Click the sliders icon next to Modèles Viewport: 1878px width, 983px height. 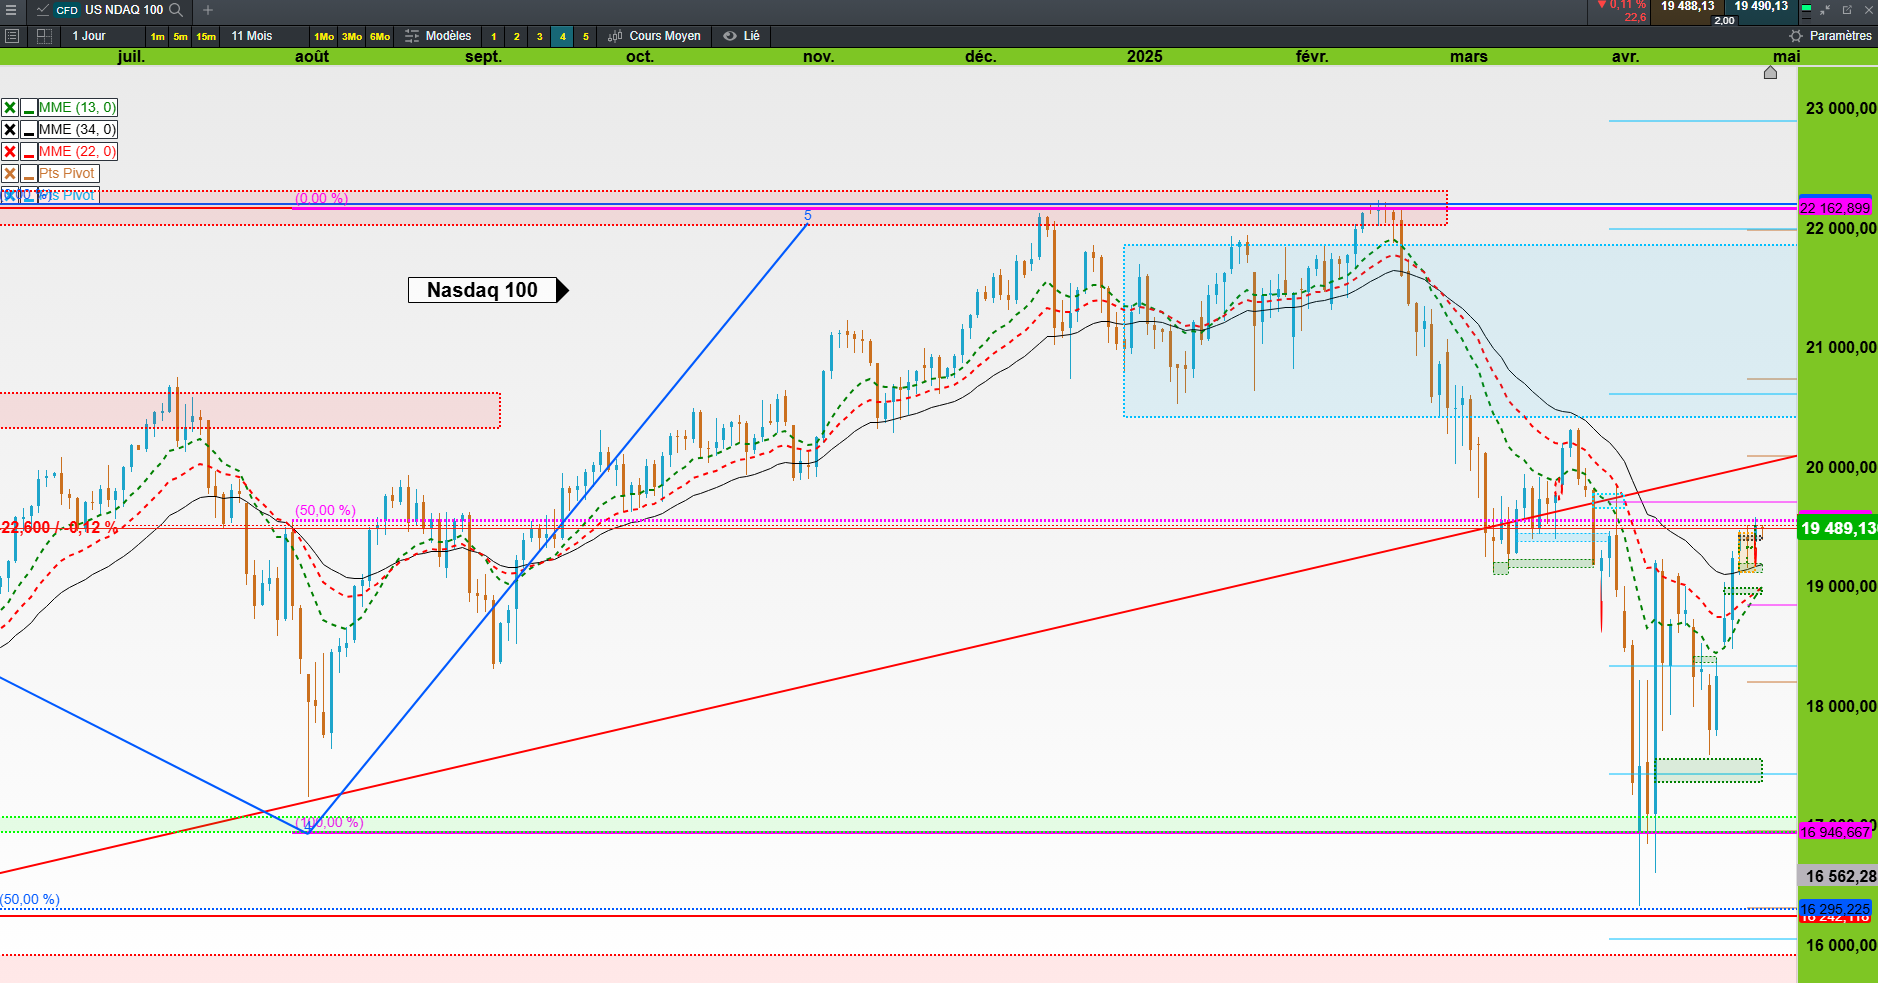coord(412,36)
